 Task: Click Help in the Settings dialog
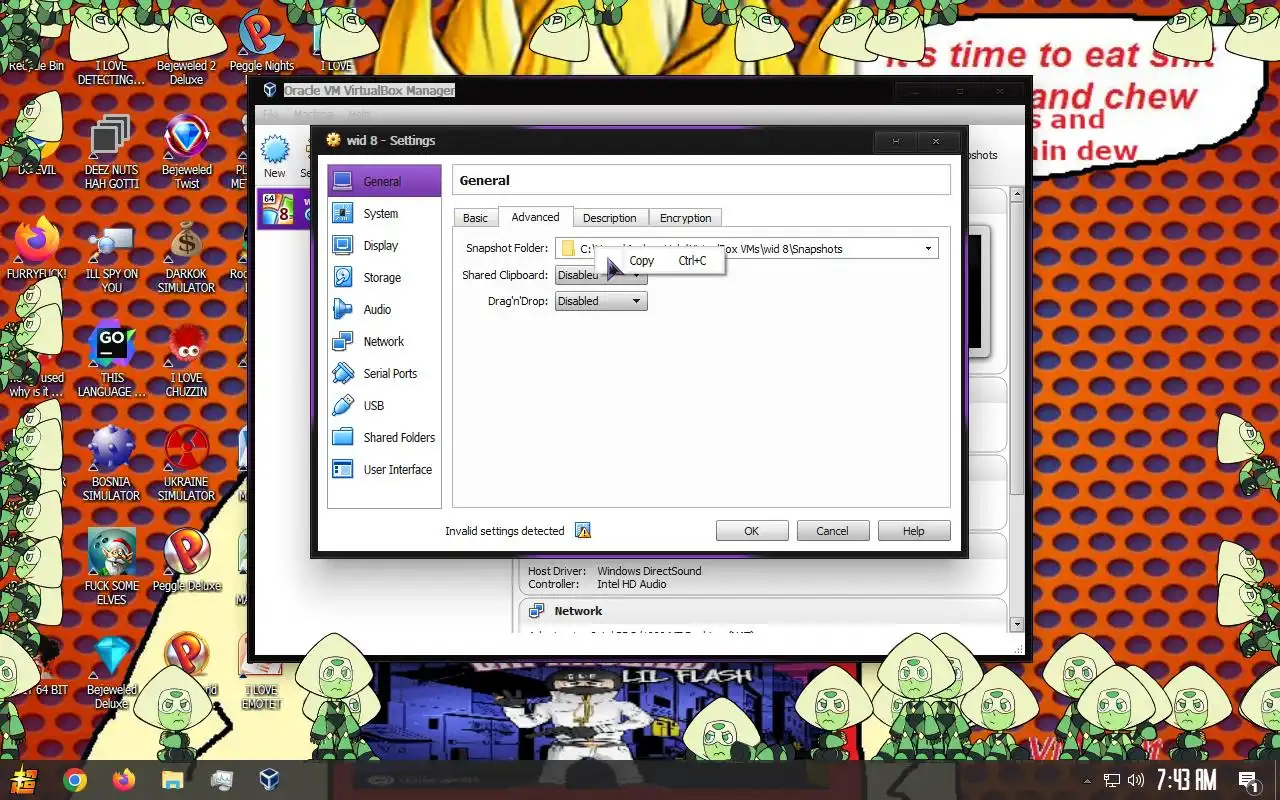914,531
